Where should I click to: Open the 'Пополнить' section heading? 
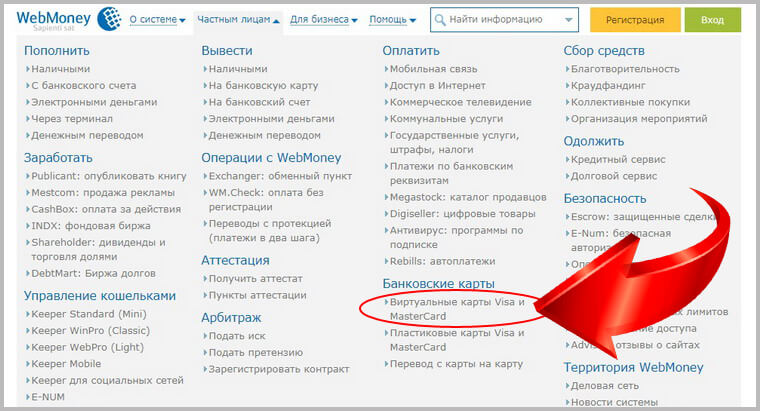pos(57,50)
